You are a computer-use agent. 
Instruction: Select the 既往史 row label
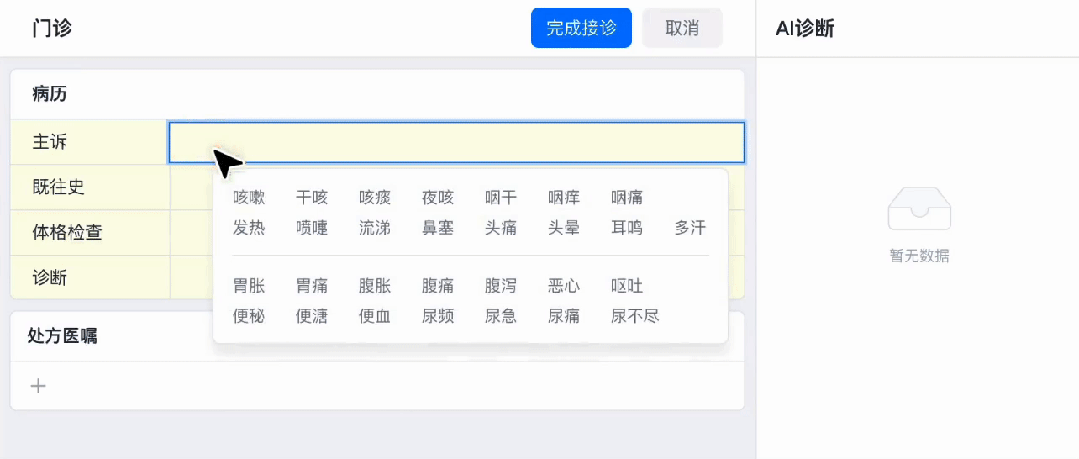(54, 187)
